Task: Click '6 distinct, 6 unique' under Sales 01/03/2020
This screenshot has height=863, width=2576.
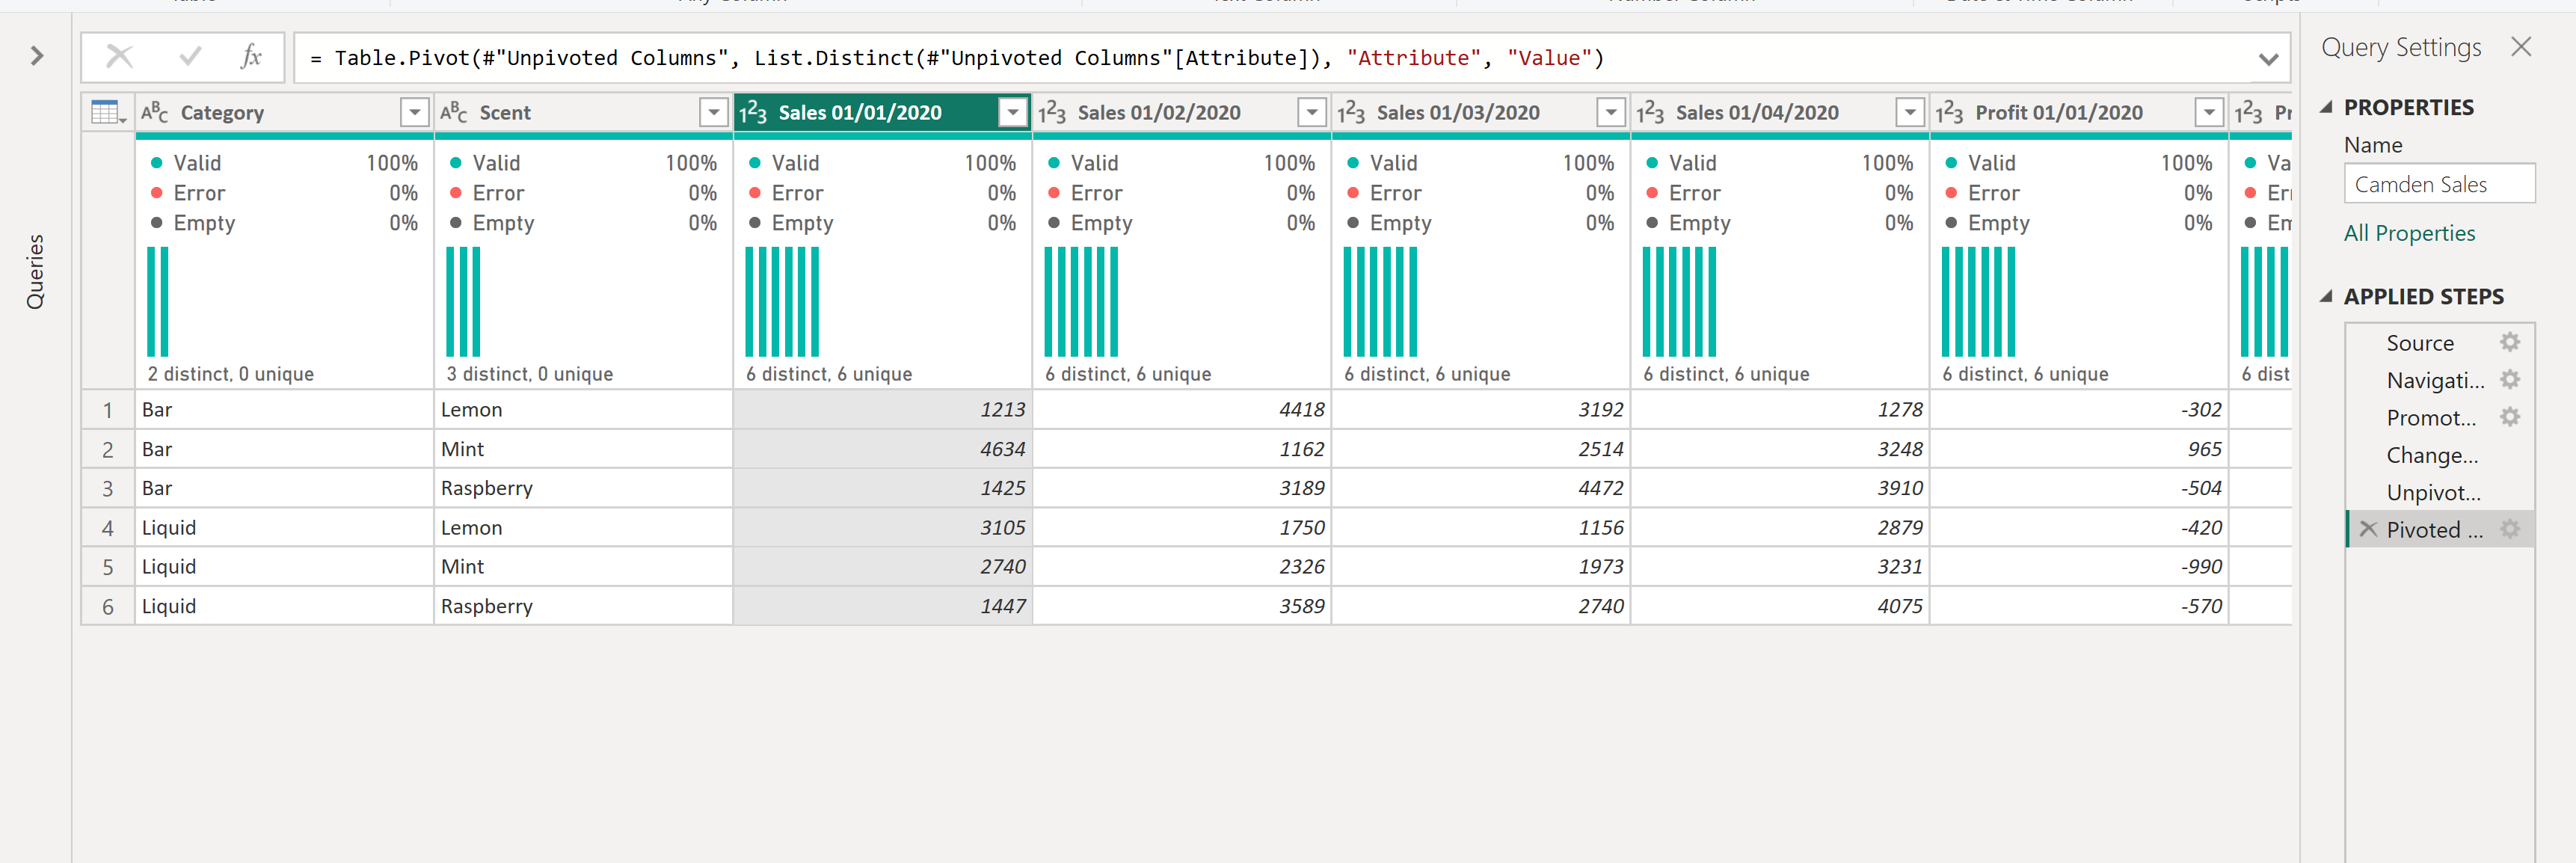Action: 1427,374
